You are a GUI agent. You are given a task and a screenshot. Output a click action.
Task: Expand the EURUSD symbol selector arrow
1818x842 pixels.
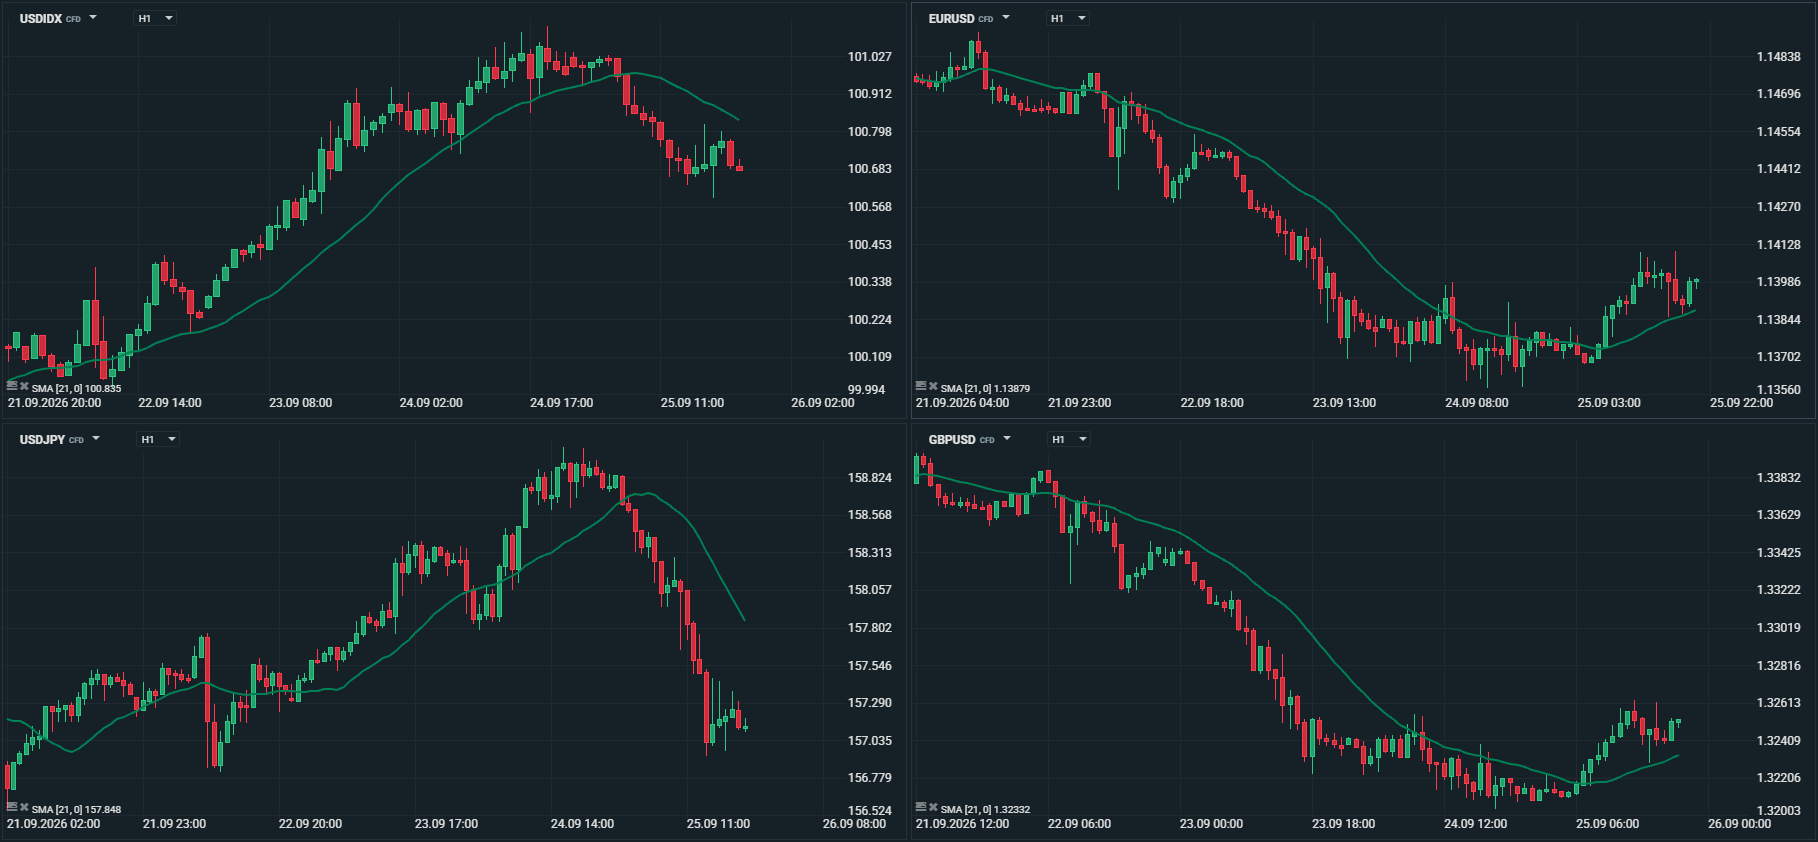click(1006, 18)
